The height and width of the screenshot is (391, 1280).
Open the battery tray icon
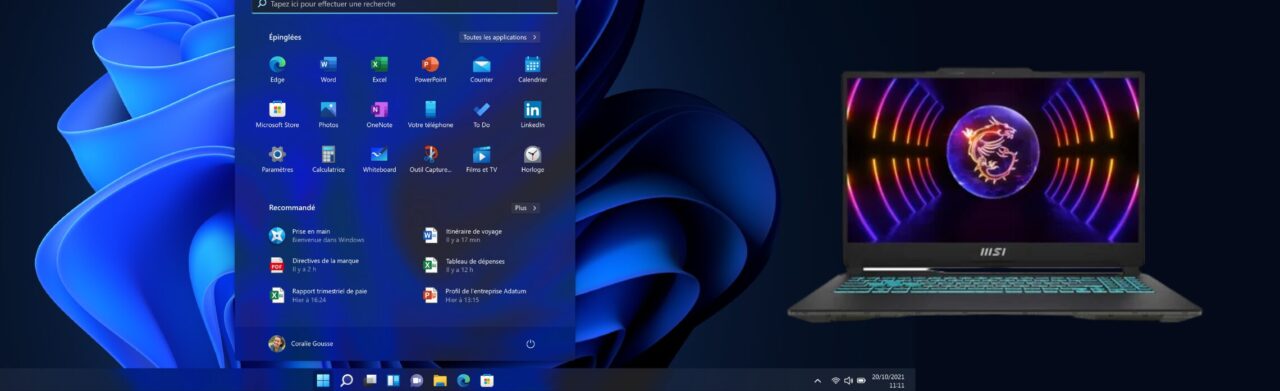pos(860,381)
